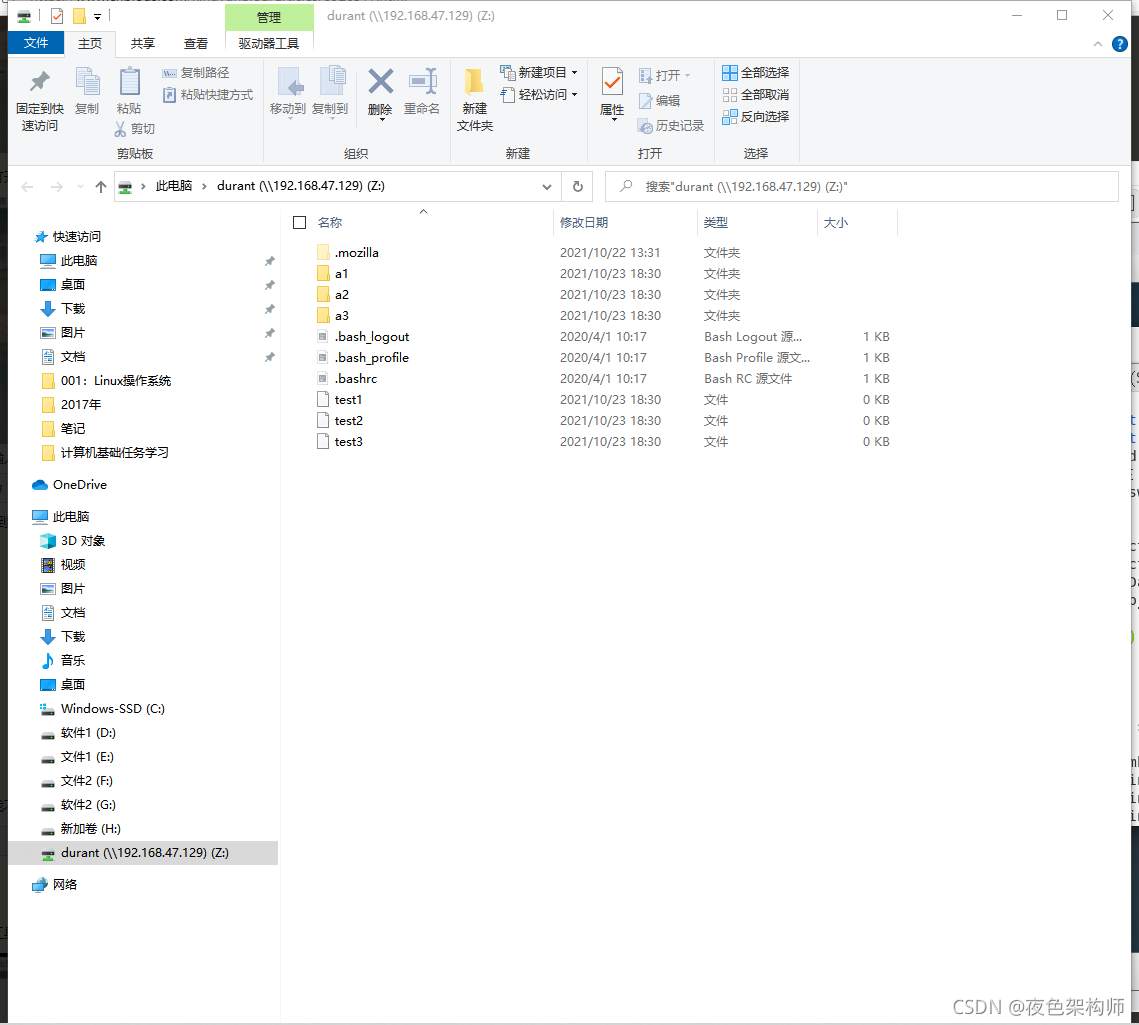Click the search box for durant drive
Image resolution: width=1139 pixels, height=1025 pixels.
tap(862, 187)
